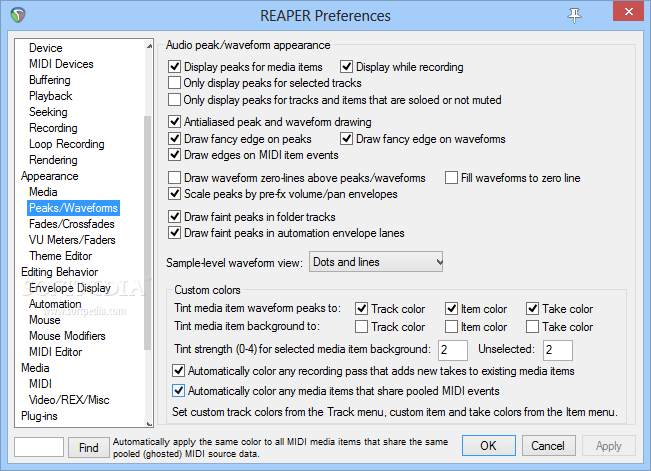This screenshot has height=471, width=651.
Task: Select MIDI Devices in the tree
Action: (x=61, y=64)
